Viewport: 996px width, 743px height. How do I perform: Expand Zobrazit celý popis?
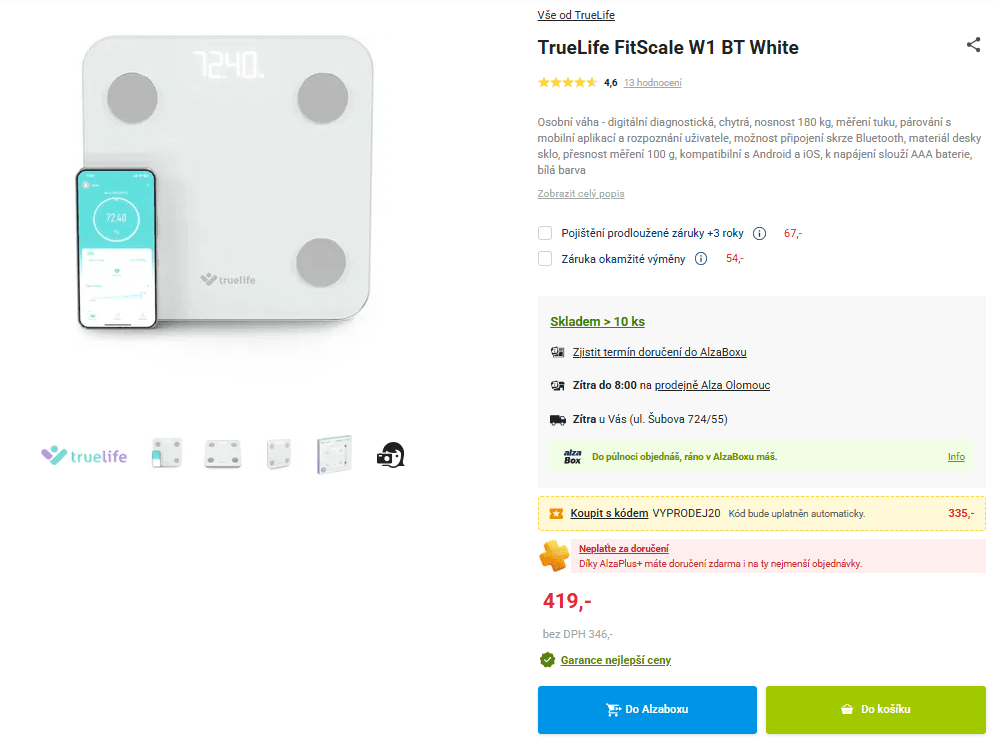(580, 193)
